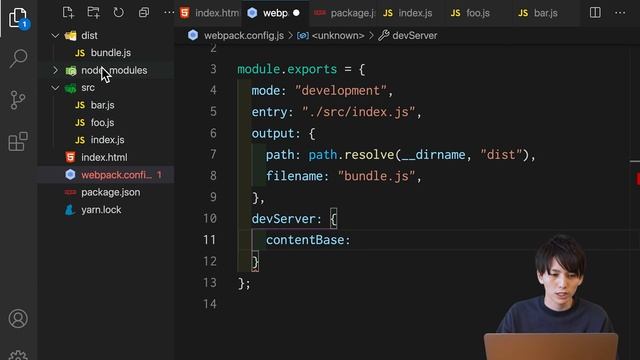Screen dimensions: 640x360
Task: Click line number 11 in the gutter
Action: pos(209,240)
